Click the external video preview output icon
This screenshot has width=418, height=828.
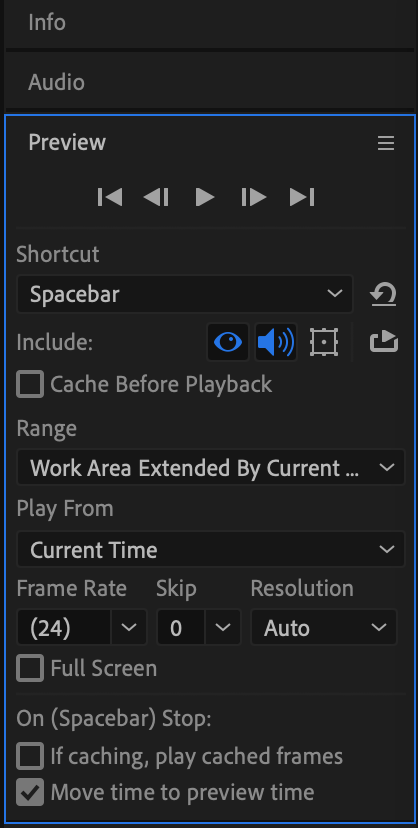point(384,342)
